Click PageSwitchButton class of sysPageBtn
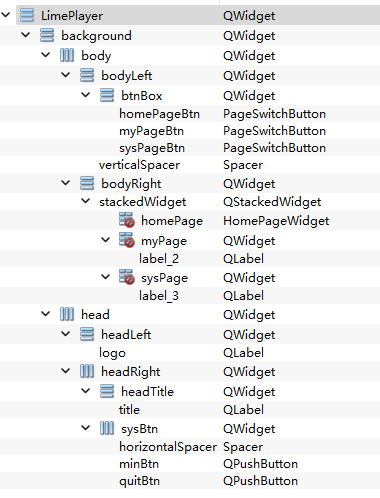This screenshot has height=498, width=380. pos(274,148)
